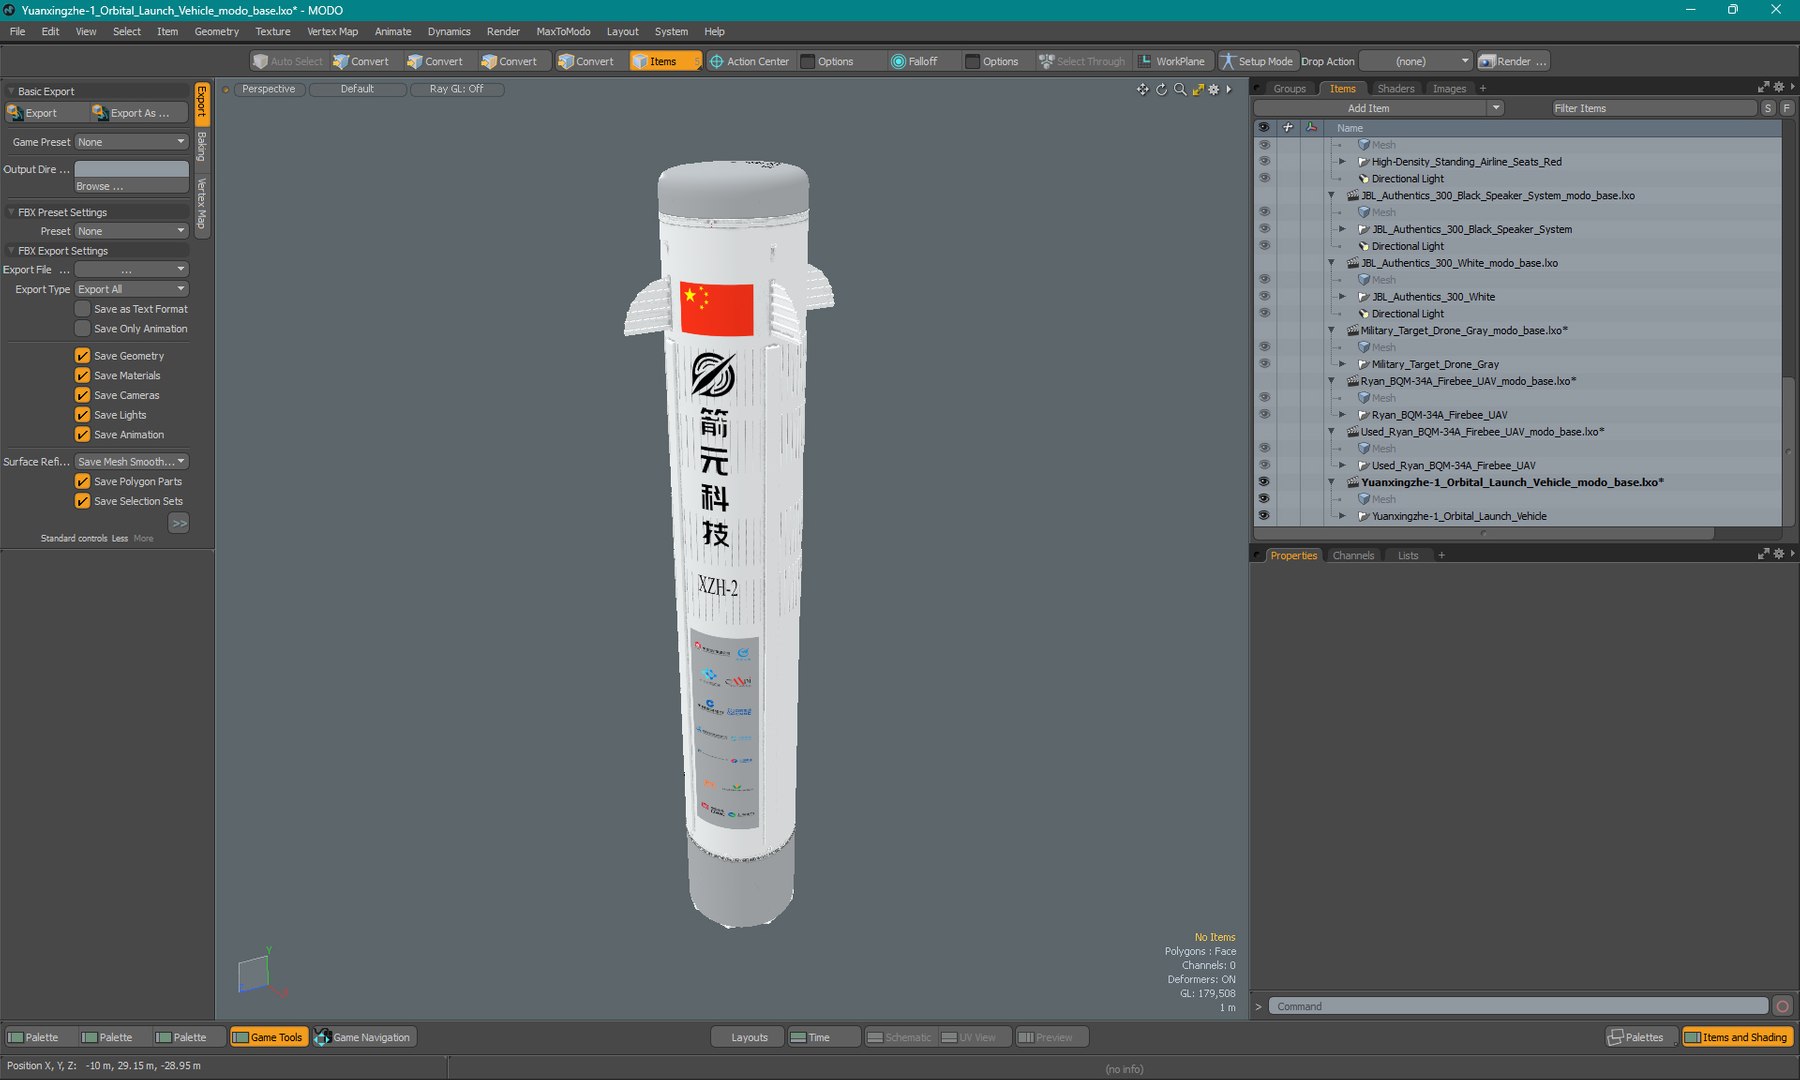Enable Save Only Animation

click(83, 329)
